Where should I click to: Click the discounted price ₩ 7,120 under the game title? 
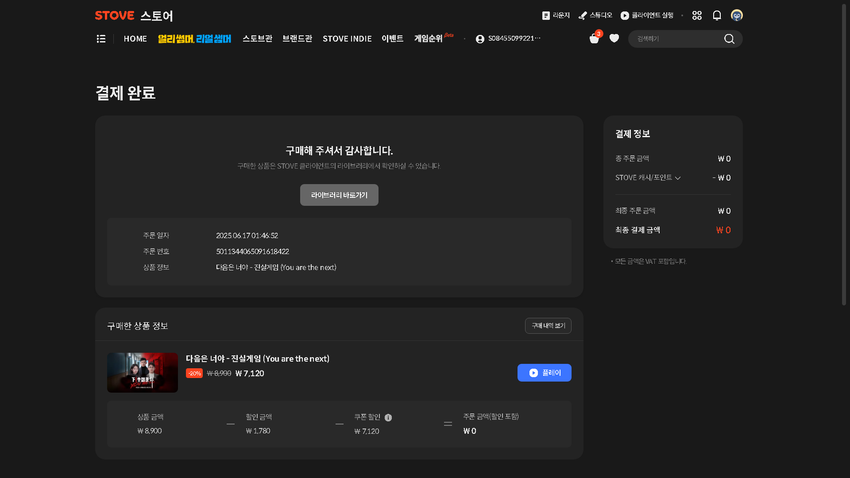pos(250,373)
